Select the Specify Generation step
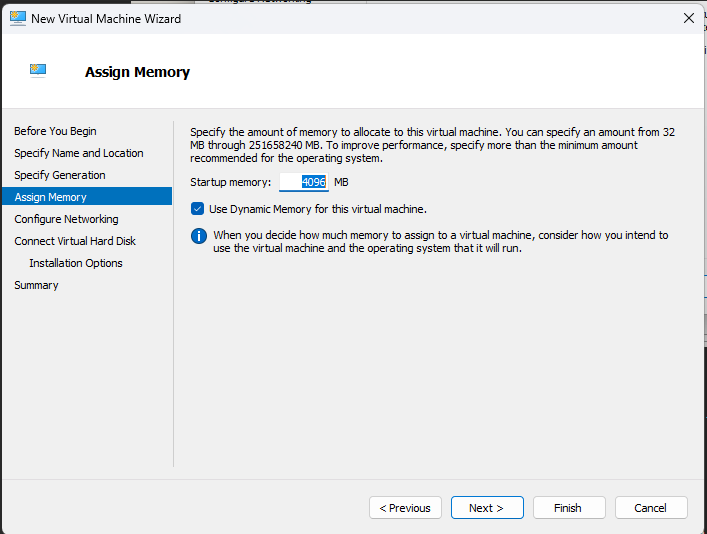Screen dimensions: 707x534 click(59, 175)
